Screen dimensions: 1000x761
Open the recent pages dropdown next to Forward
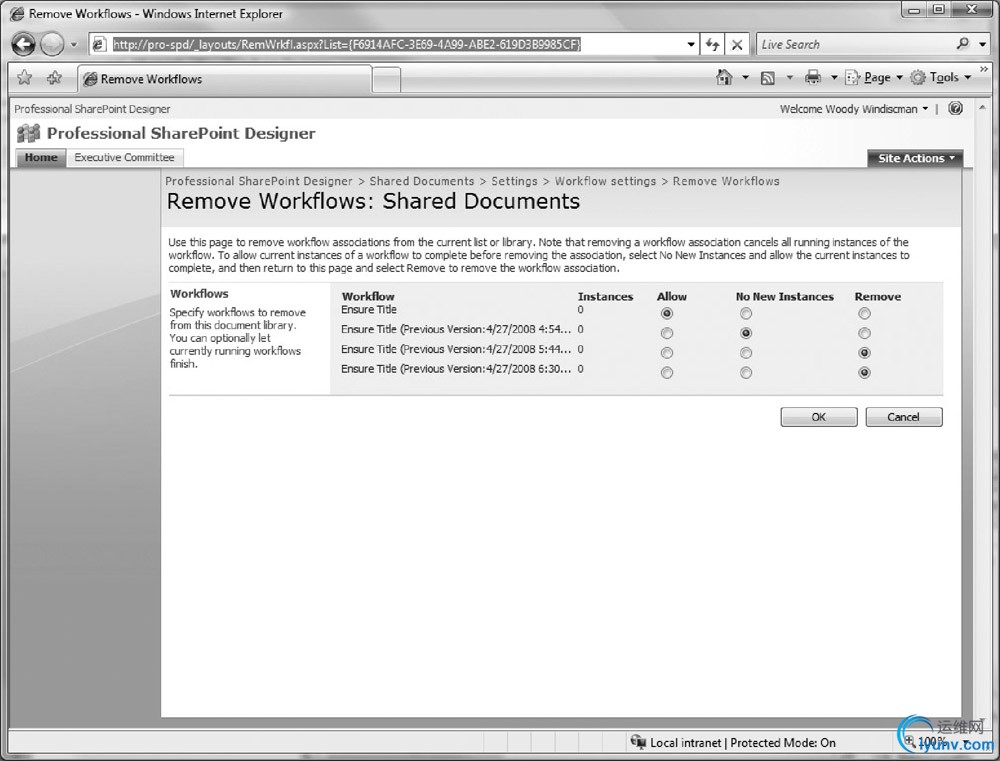pos(74,45)
